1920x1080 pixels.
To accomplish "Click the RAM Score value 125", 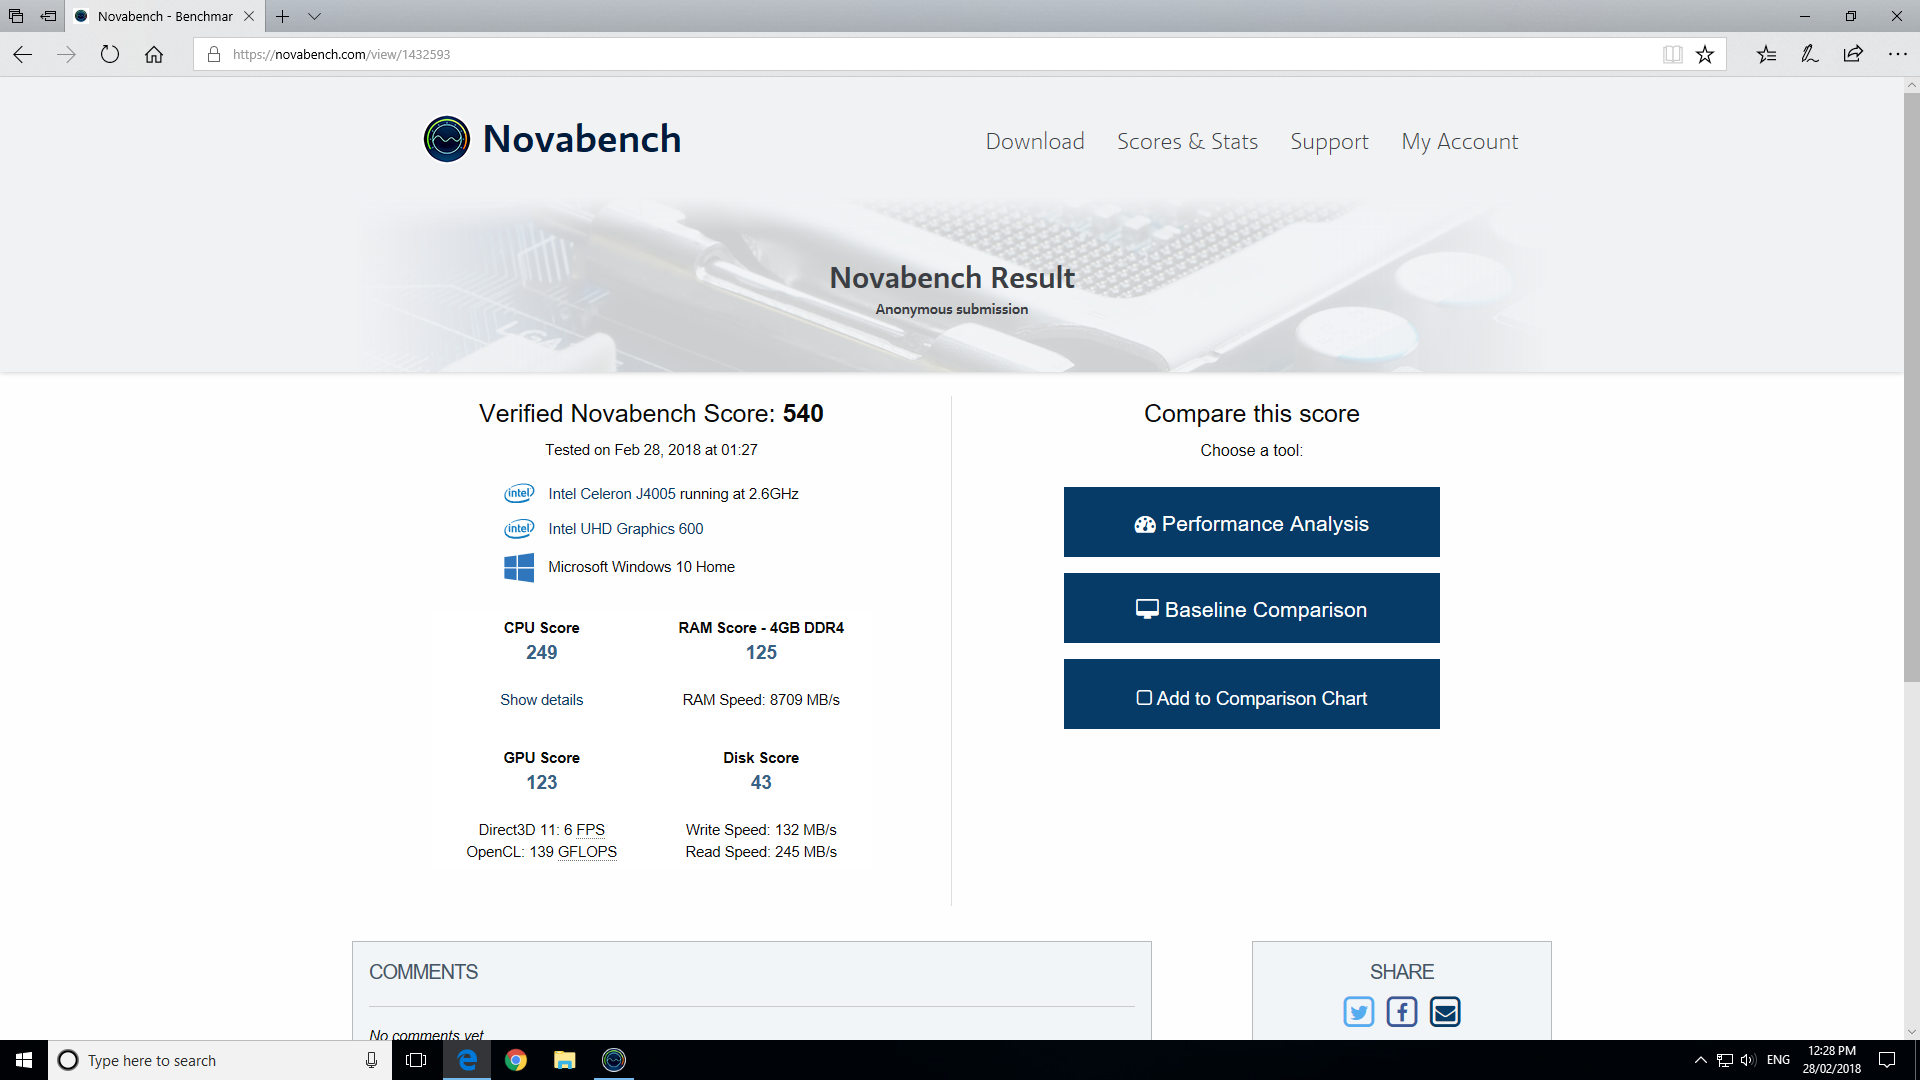I will (761, 653).
